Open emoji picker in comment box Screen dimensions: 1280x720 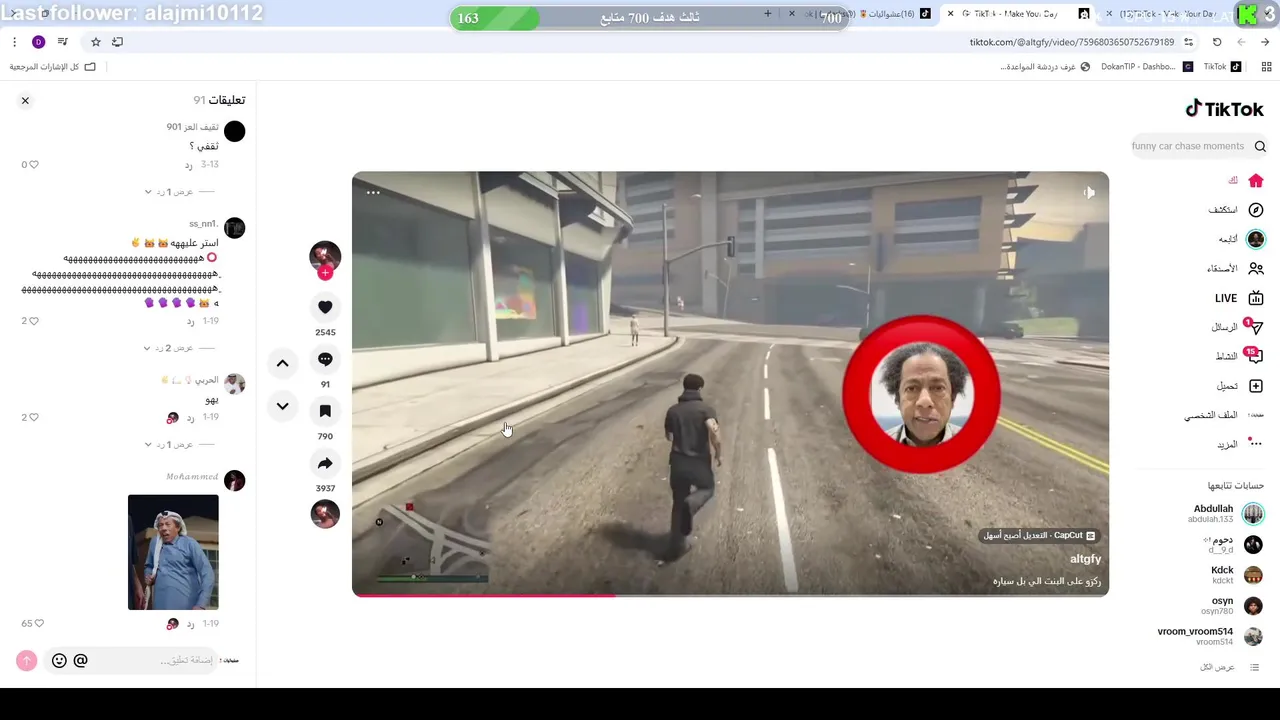[59, 660]
